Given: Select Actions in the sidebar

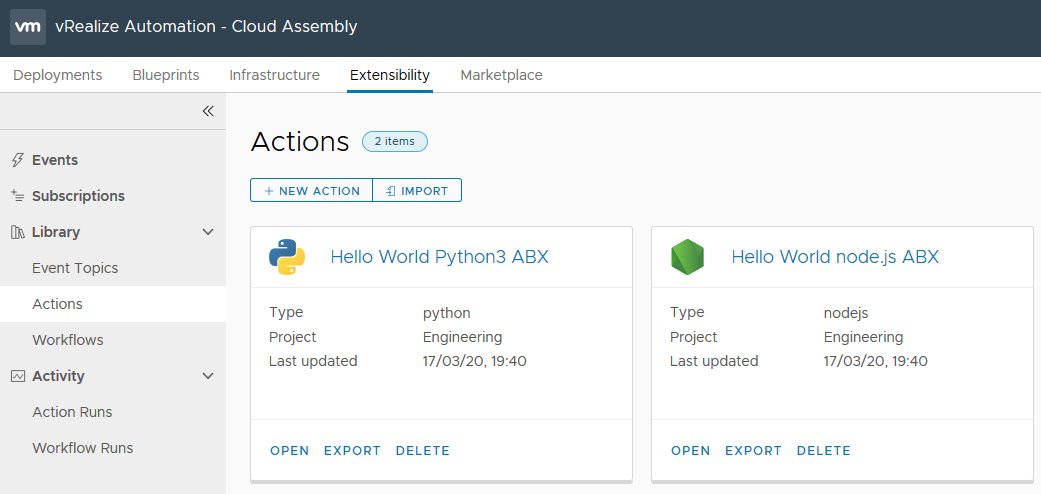Looking at the screenshot, I should (x=113, y=304).
